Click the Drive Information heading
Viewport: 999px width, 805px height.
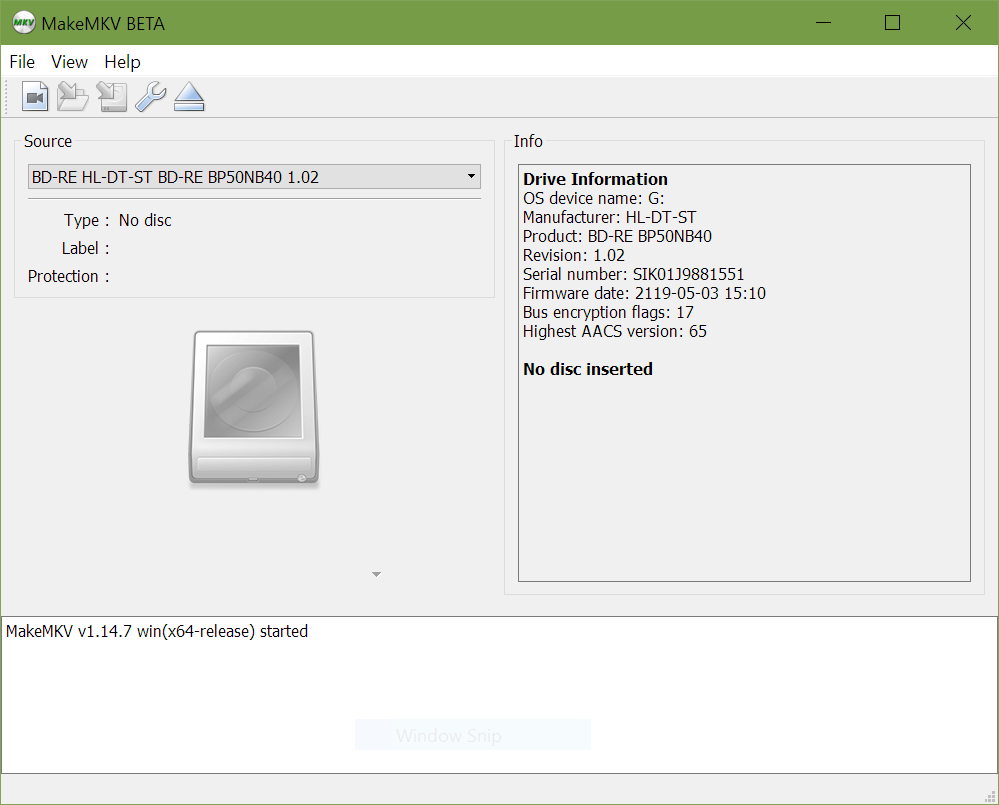(x=595, y=179)
